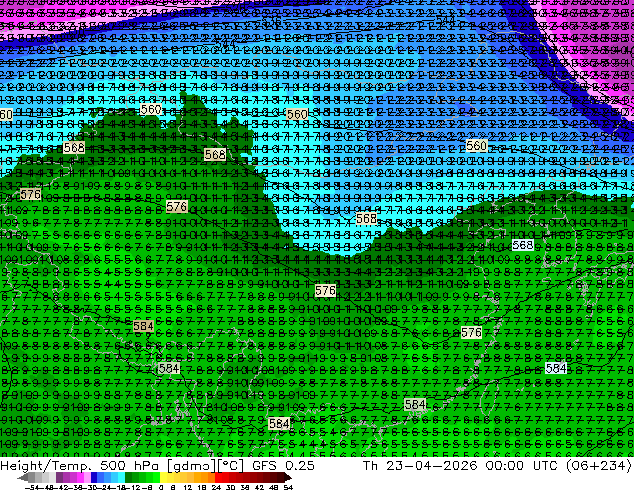Click the dark right arrow of color scale
634x490 pixels.
(x=288, y=478)
